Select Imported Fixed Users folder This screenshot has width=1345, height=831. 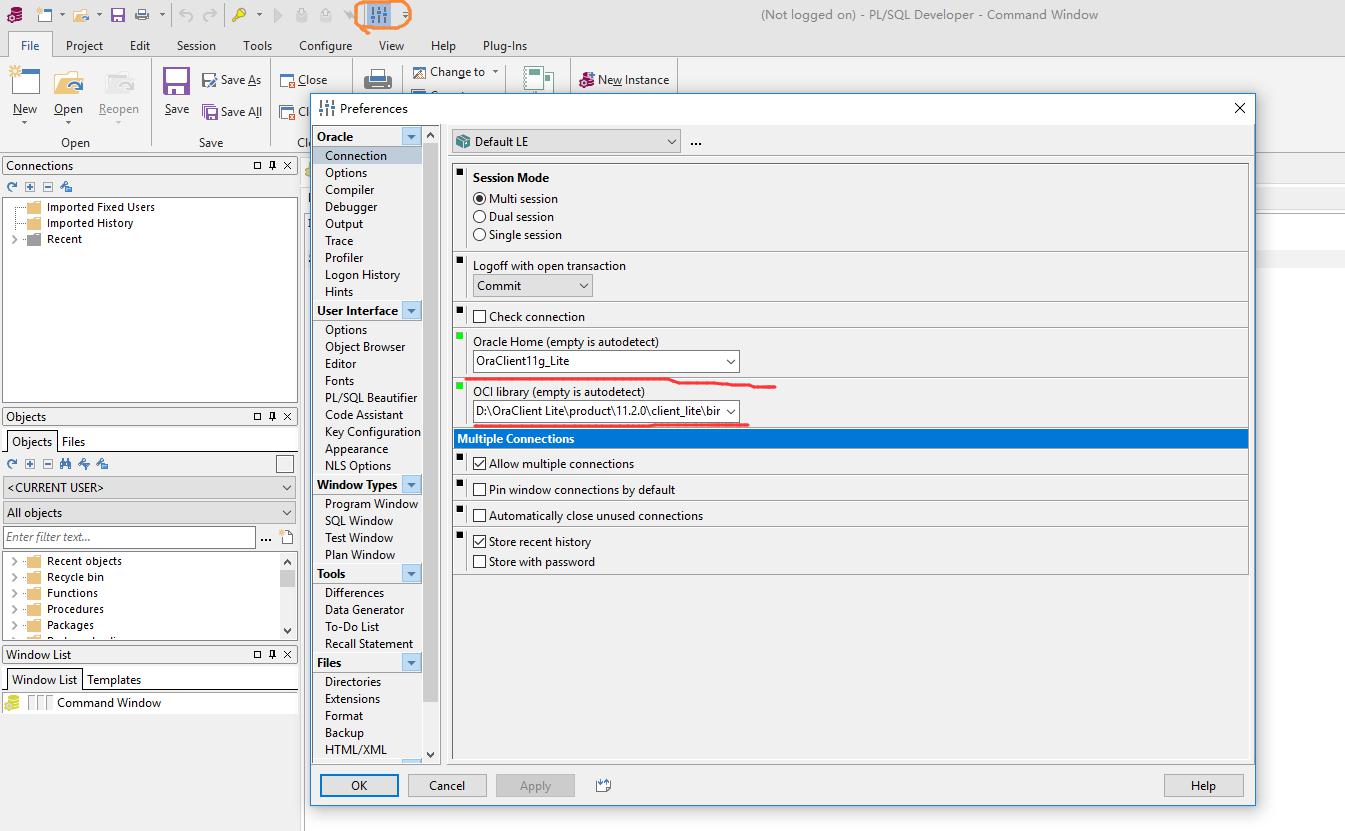(x=100, y=207)
